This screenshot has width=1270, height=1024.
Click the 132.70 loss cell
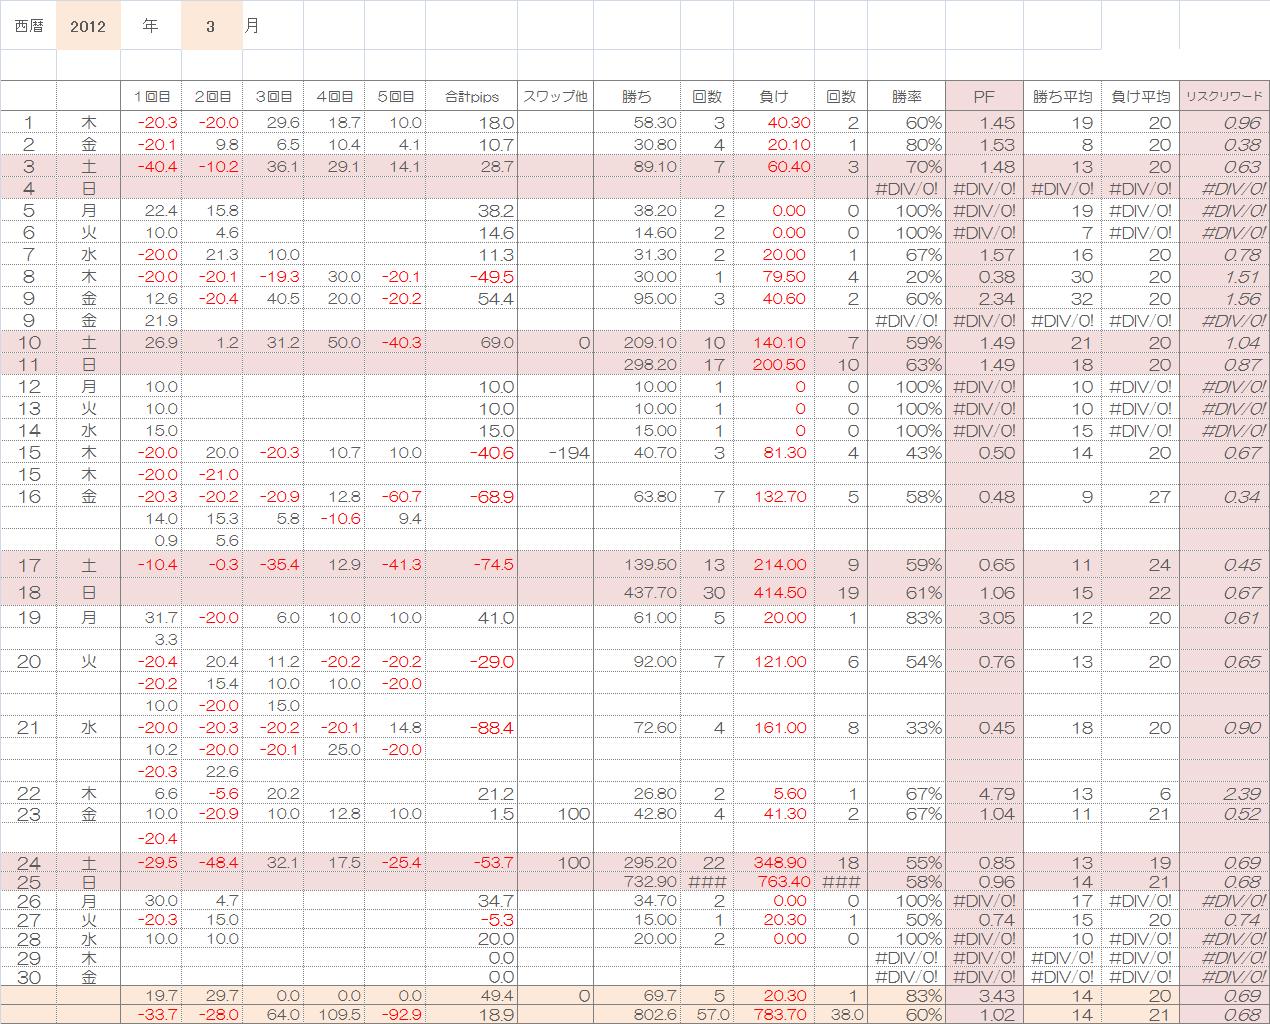(774, 496)
